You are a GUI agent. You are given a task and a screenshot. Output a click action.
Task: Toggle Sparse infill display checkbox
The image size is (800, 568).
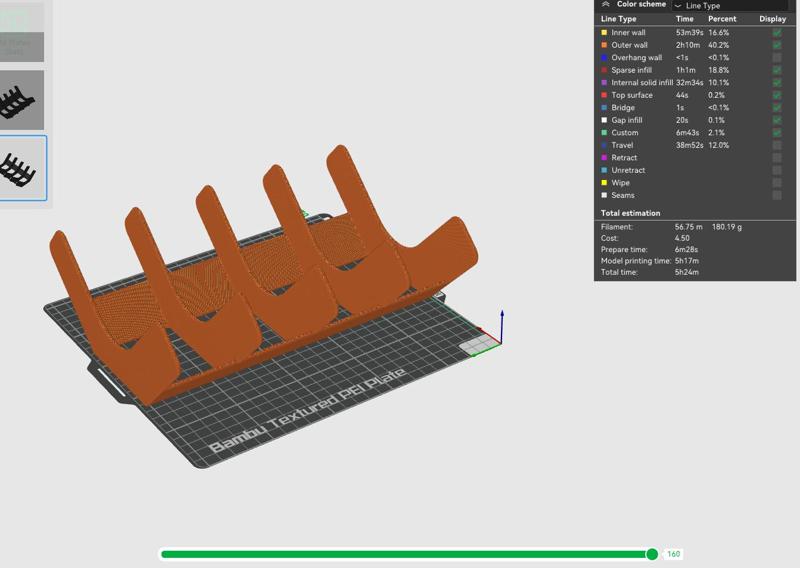click(x=777, y=70)
